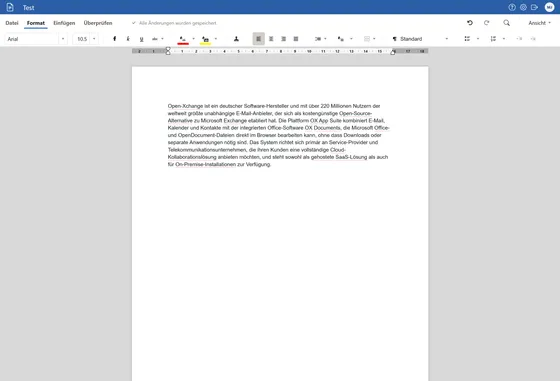The width and height of the screenshot is (560, 381).
Task: Click the underlined word Open-Source-
Action: point(355,113)
